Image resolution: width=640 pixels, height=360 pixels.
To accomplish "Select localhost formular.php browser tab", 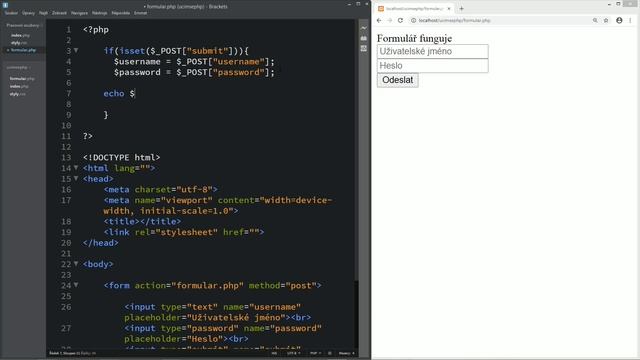I will click(414, 9).
